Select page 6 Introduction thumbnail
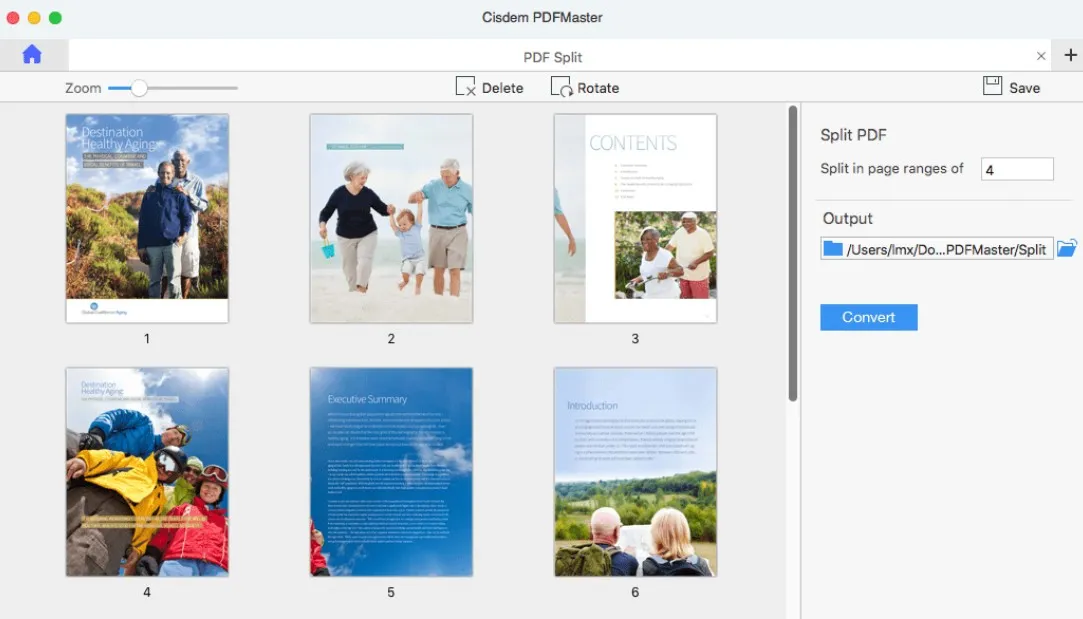Viewport: 1083px width, 619px height. pos(635,472)
